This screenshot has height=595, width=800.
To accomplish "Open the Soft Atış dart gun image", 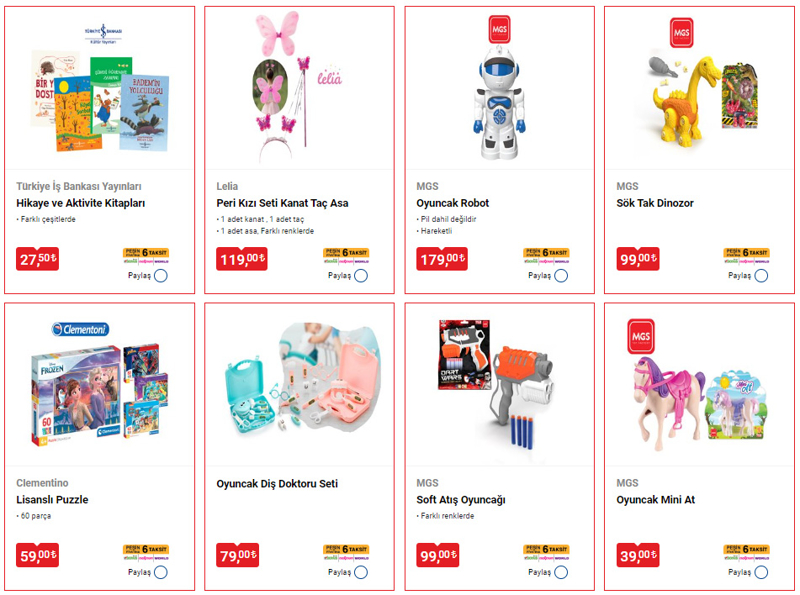I will (x=496, y=384).
